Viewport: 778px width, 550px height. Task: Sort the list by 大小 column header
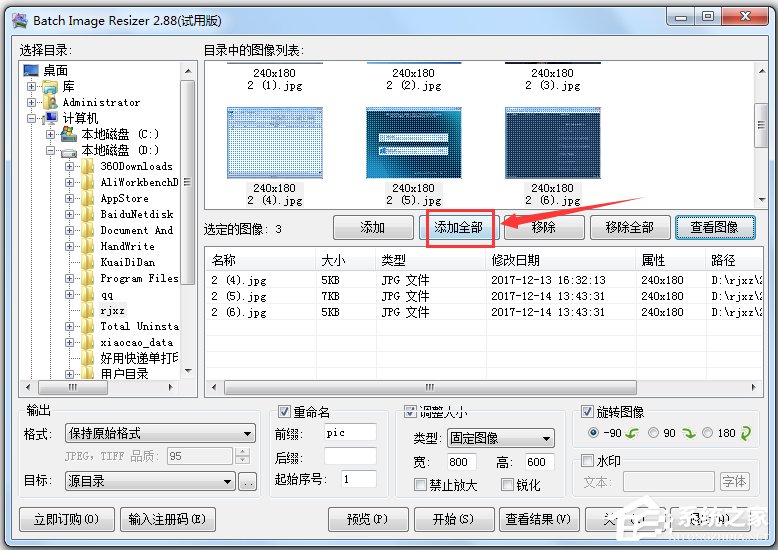[346, 260]
